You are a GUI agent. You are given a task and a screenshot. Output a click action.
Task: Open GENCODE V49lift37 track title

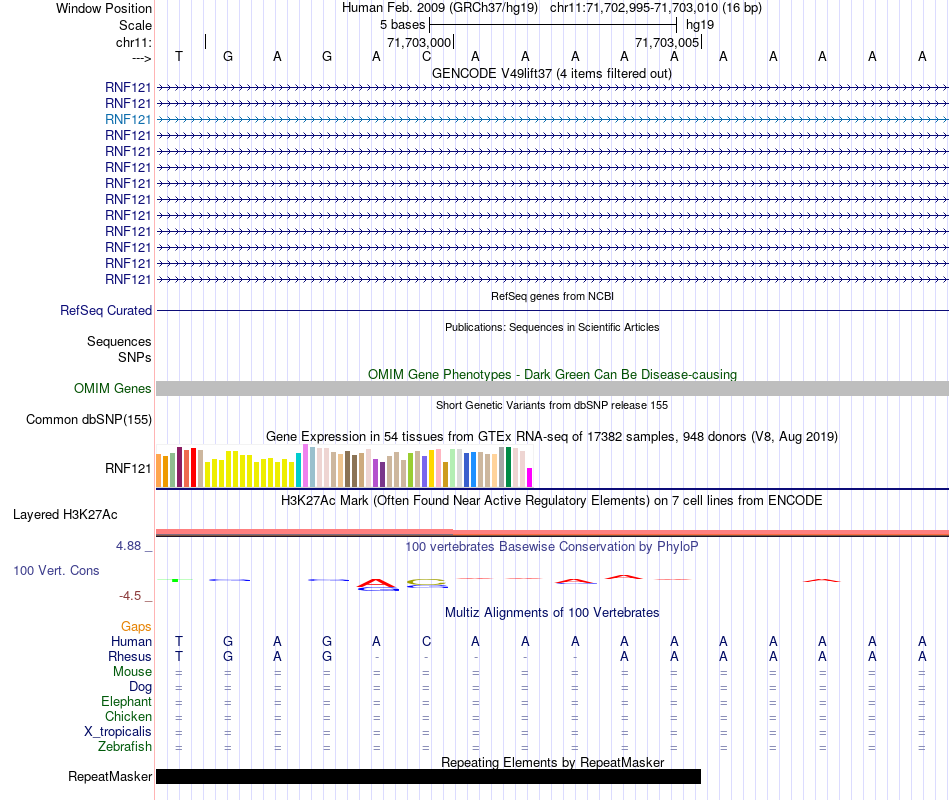click(552, 73)
